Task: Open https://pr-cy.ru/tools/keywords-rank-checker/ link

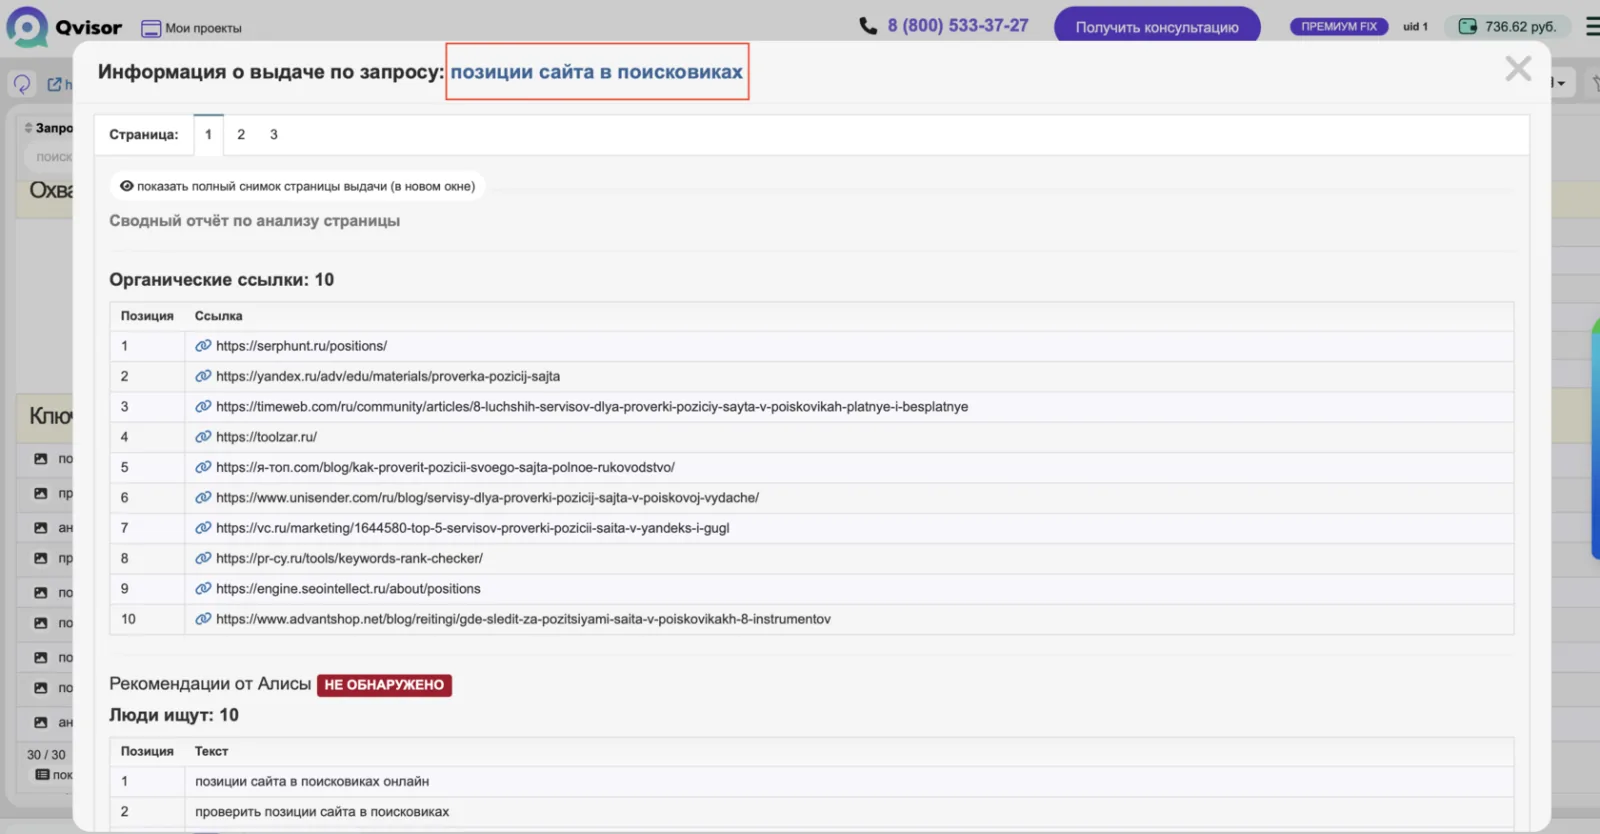Action: (349, 558)
